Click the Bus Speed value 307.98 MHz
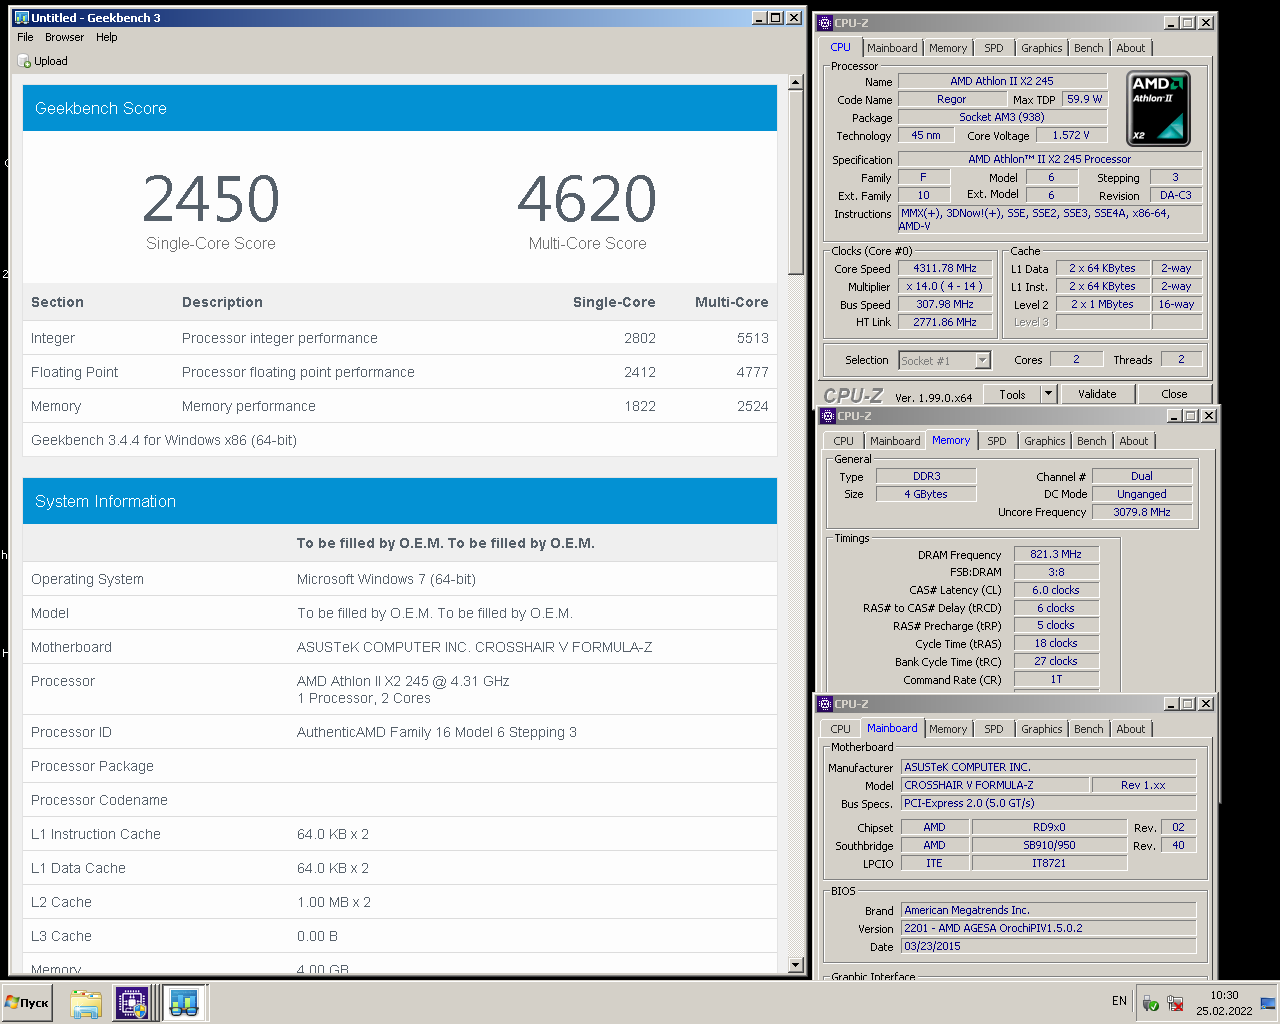The height and width of the screenshot is (1024, 1280). (x=944, y=304)
